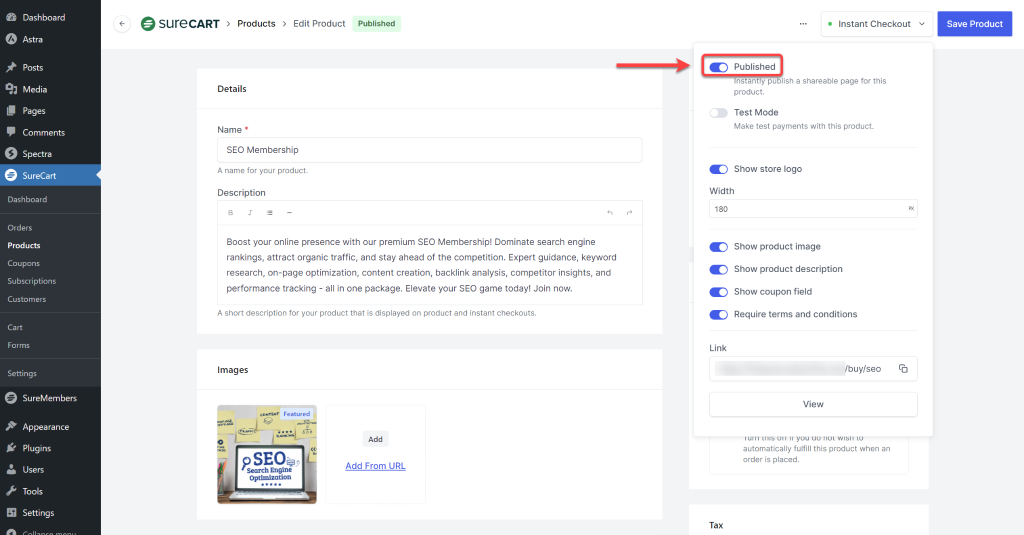The image size is (1024, 535).
Task: Open Orders submenu item
Action: (x=20, y=227)
